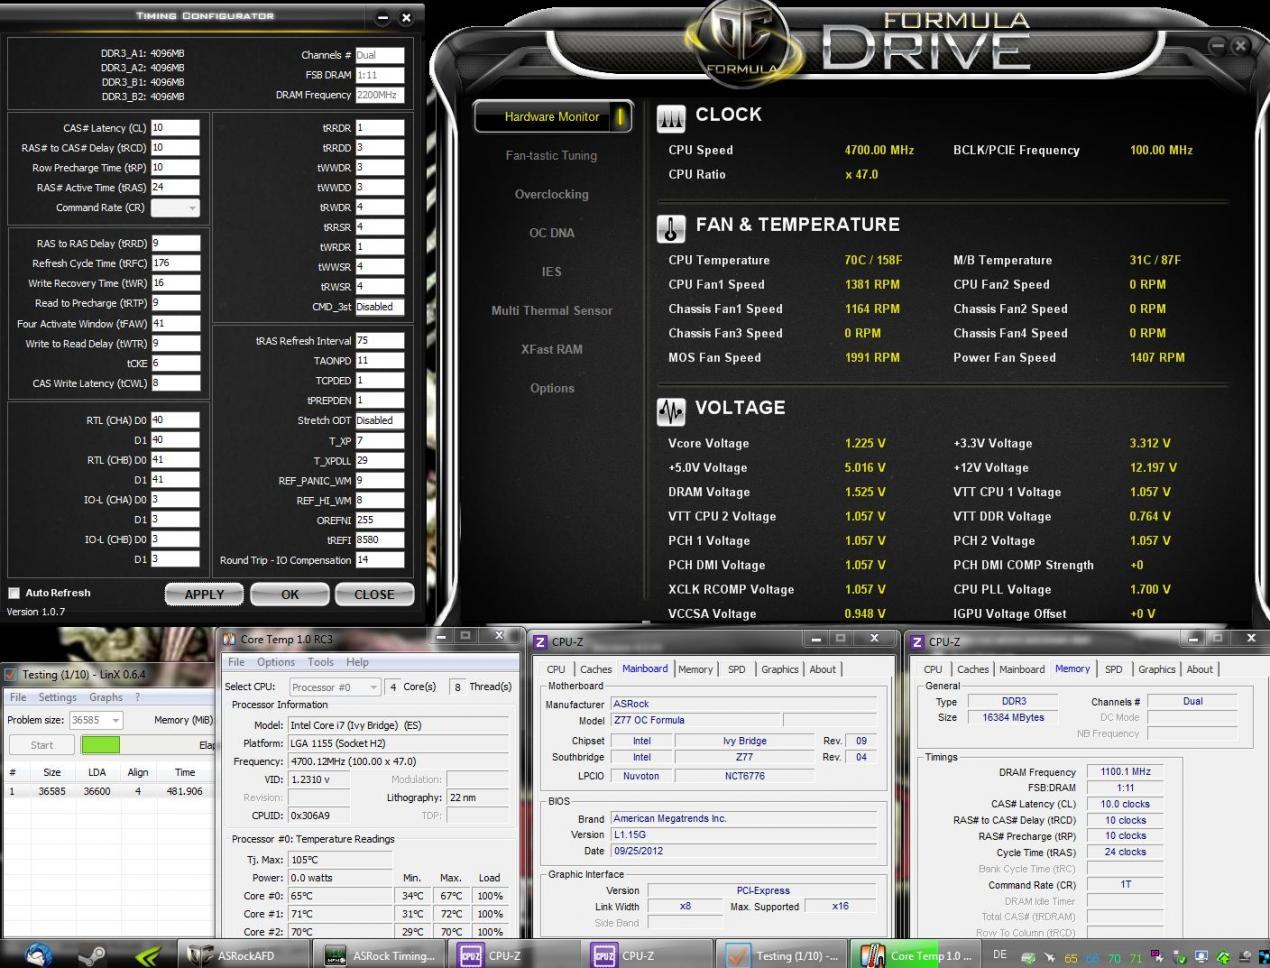Screen dimensions: 1270x968
Task: Close the Timing Configurator with the X icon
Action: tap(406, 17)
